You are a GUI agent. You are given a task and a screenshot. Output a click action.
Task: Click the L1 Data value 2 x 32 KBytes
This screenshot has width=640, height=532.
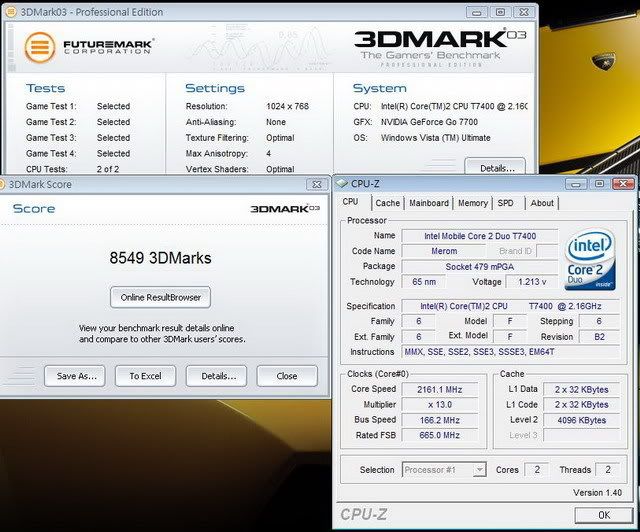pyautogui.click(x=582, y=390)
